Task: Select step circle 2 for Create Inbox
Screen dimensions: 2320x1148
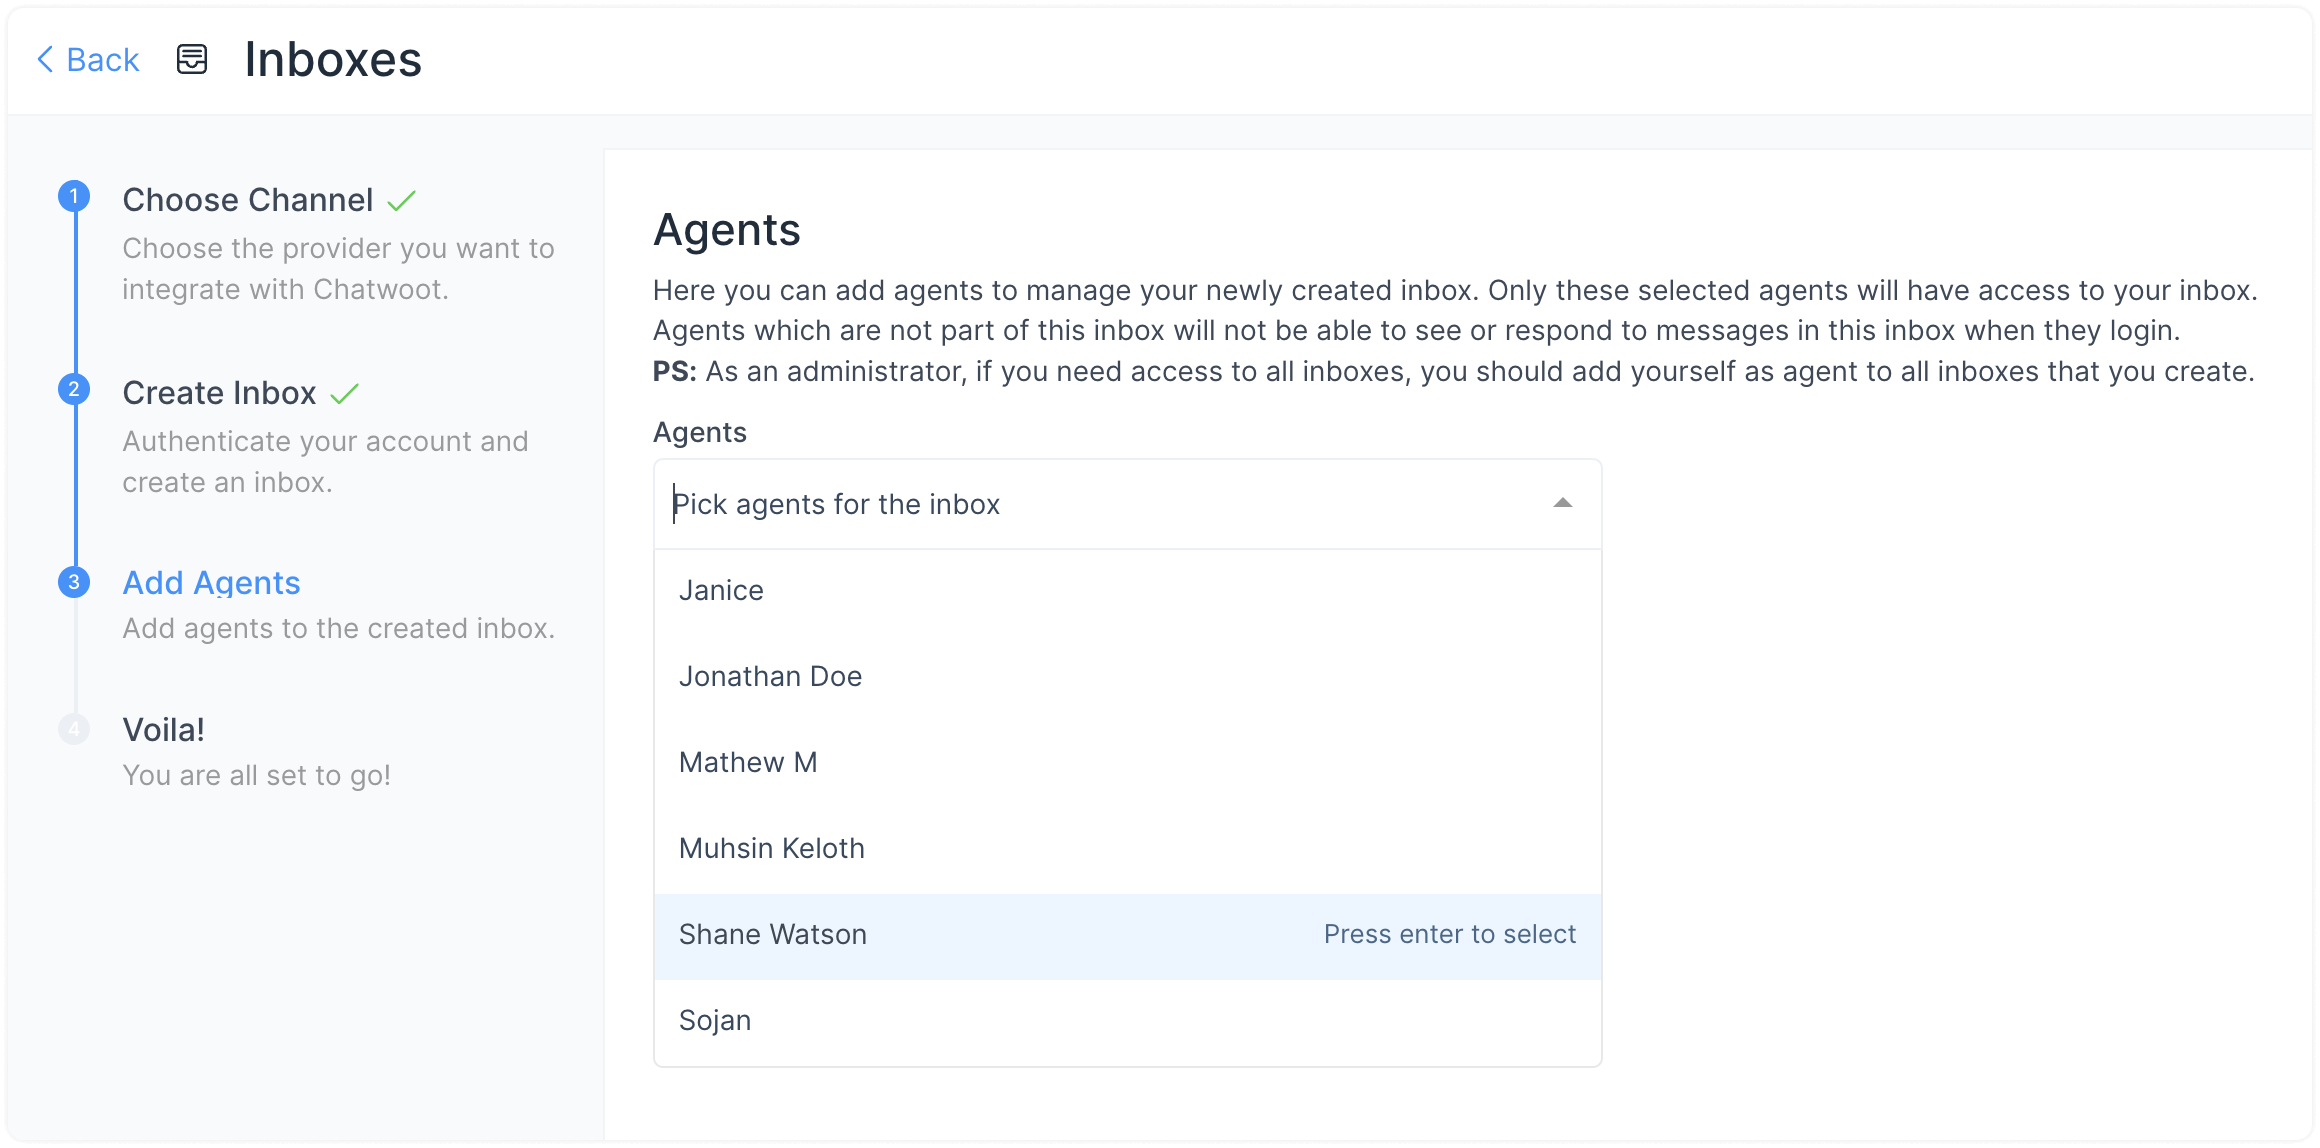Action: click(73, 390)
